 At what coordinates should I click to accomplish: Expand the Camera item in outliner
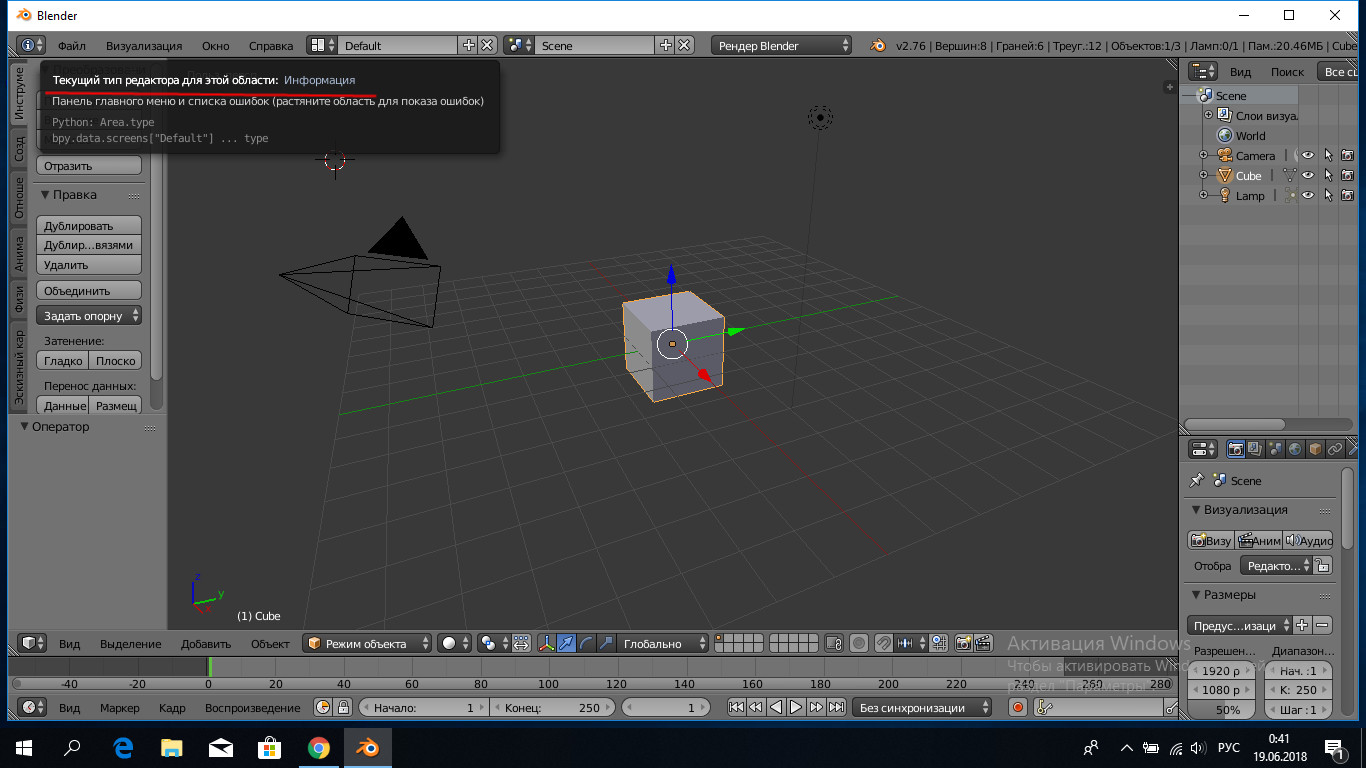1204,155
